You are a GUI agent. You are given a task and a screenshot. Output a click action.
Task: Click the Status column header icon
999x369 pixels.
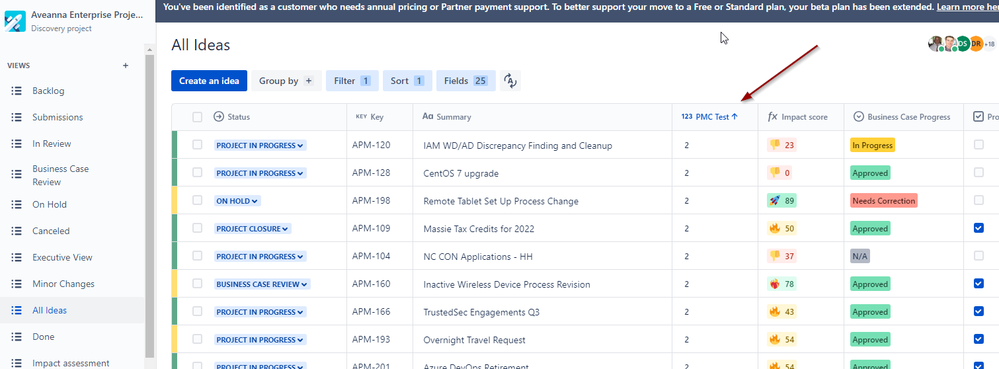pos(219,117)
